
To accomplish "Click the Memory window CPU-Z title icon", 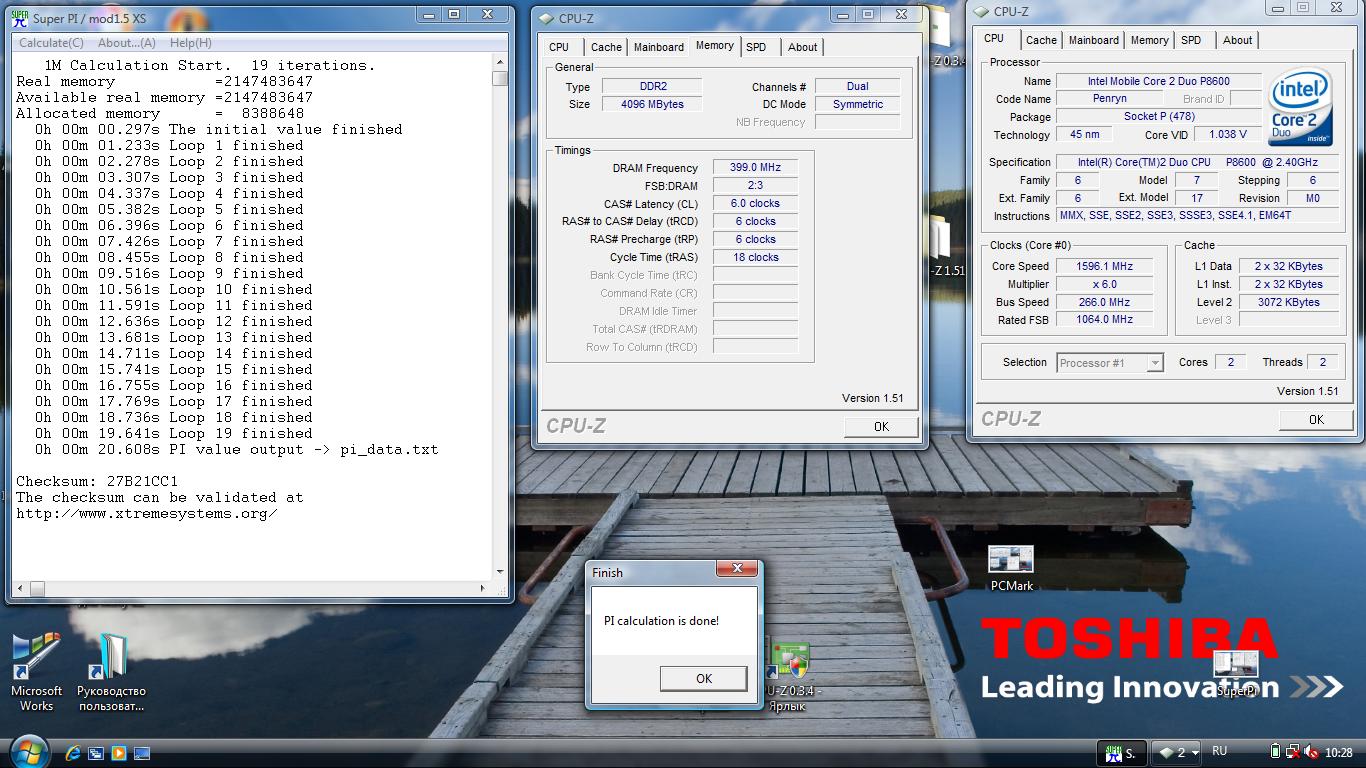I will click(546, 18).
